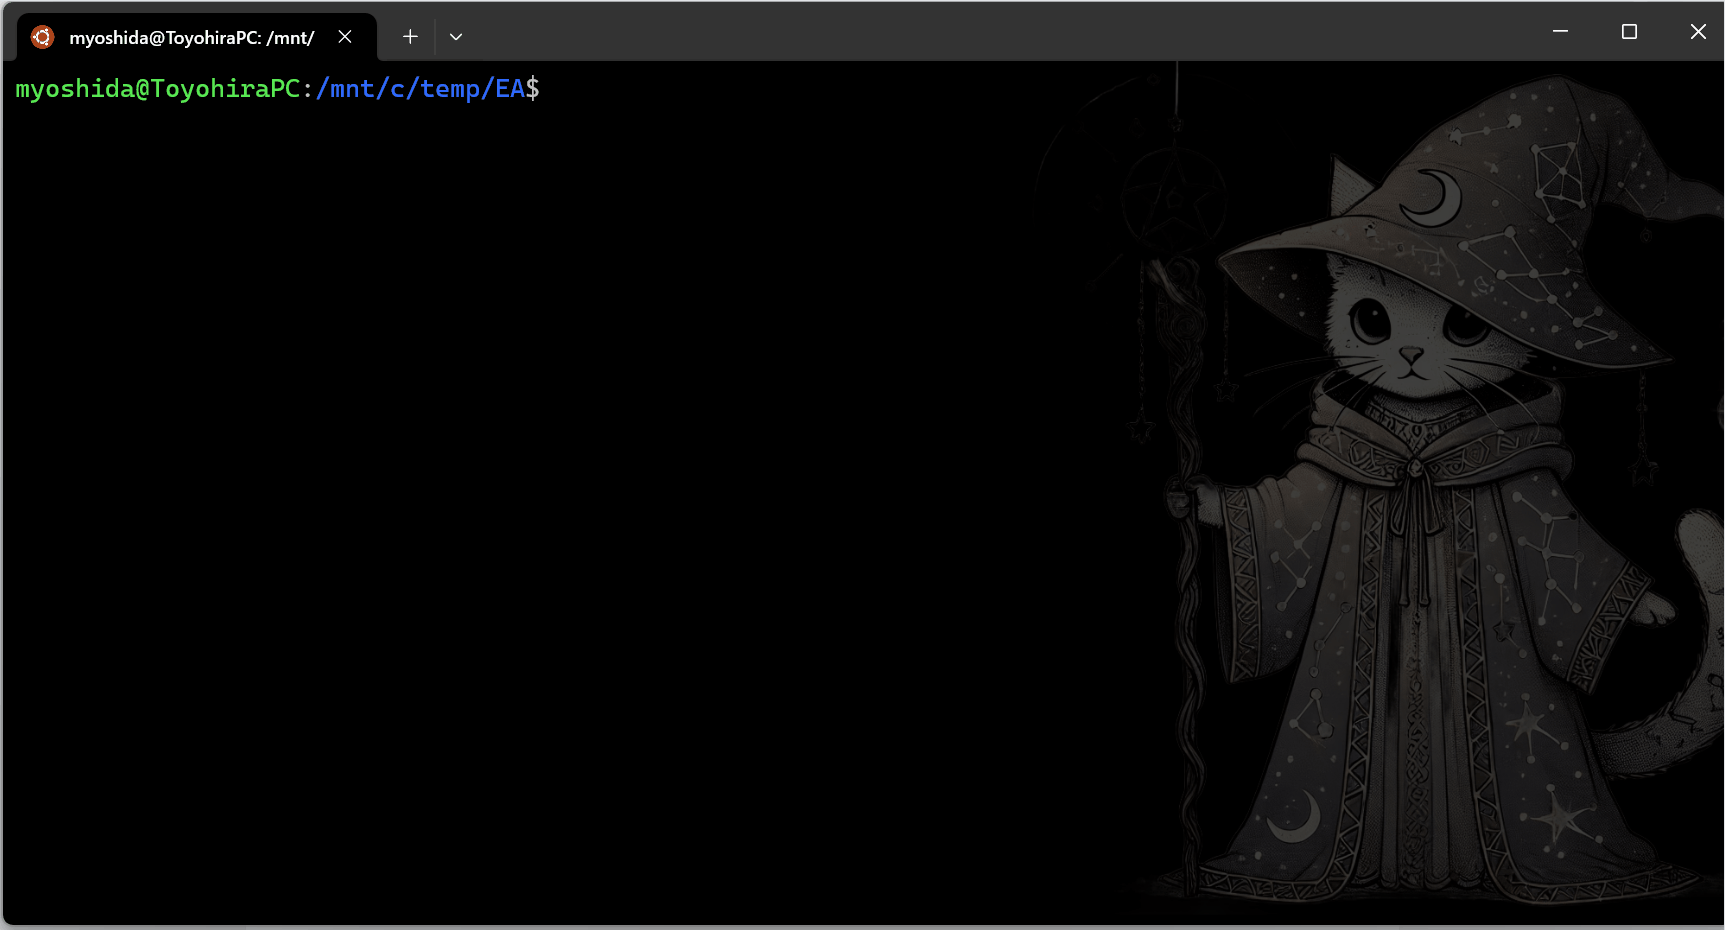Minimize the Windows Terminal window

click(1560, 32)
